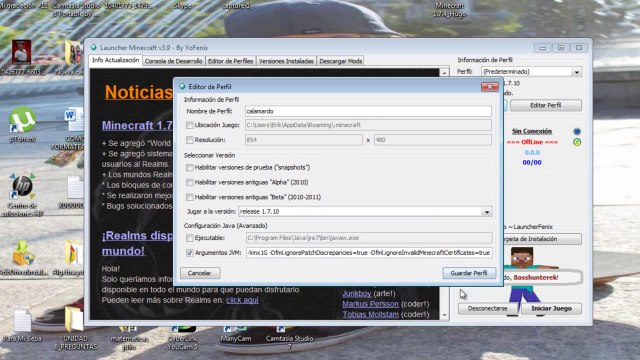Switch to the Info Actualización tab
The height and width of the screenshot is (360, 640).
(116, 60)
